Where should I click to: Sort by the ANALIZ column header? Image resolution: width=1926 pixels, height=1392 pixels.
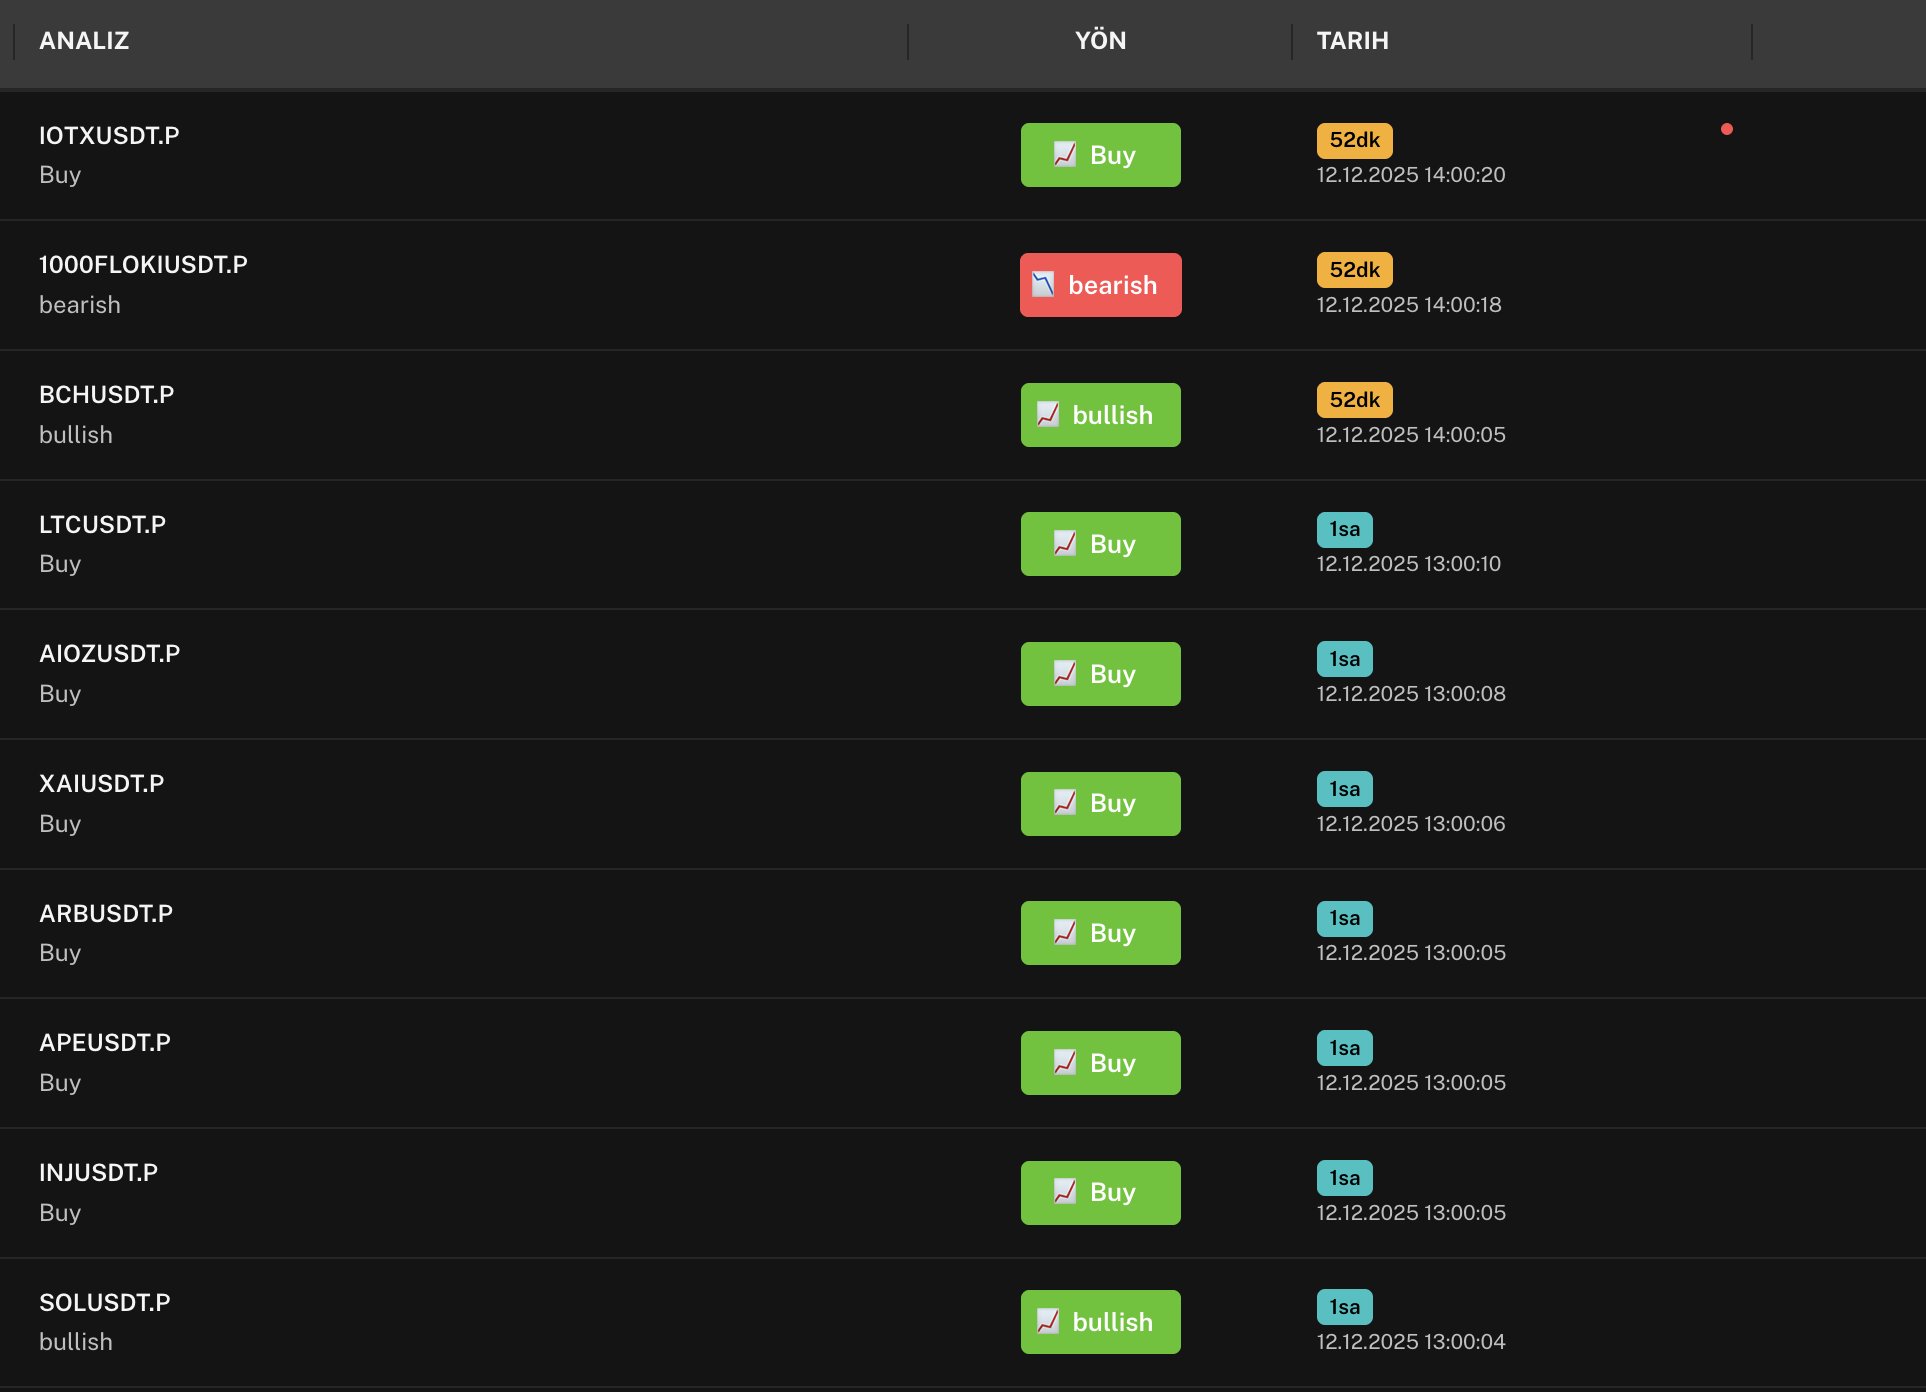tap(84, 41)
